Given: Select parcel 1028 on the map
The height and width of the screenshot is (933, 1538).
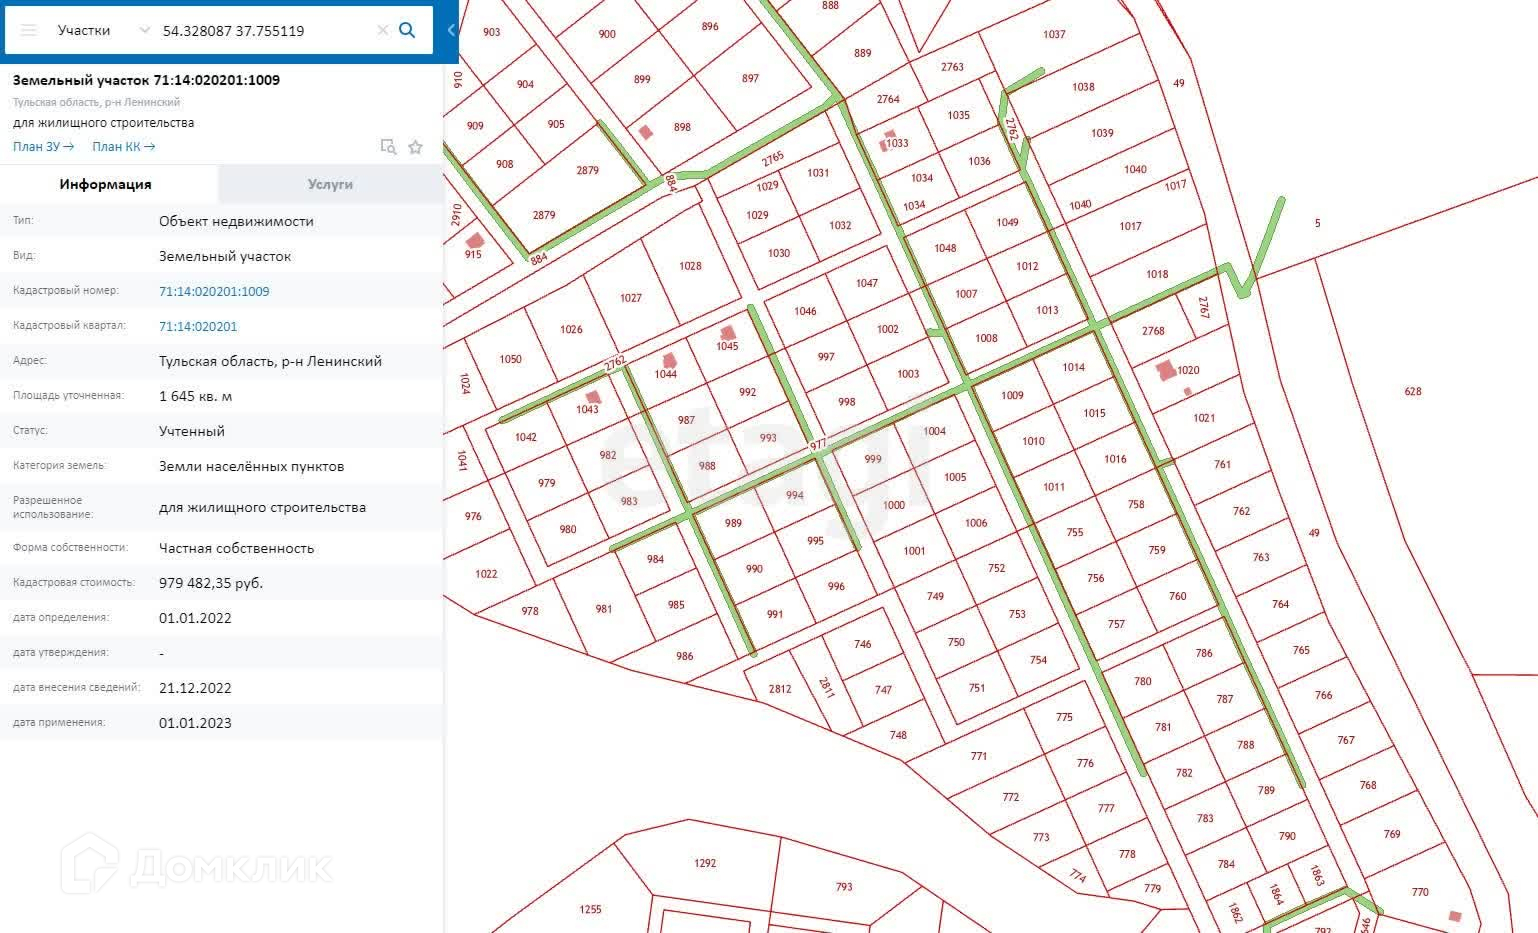Looking at the screenshot, I should coord(690,266).
